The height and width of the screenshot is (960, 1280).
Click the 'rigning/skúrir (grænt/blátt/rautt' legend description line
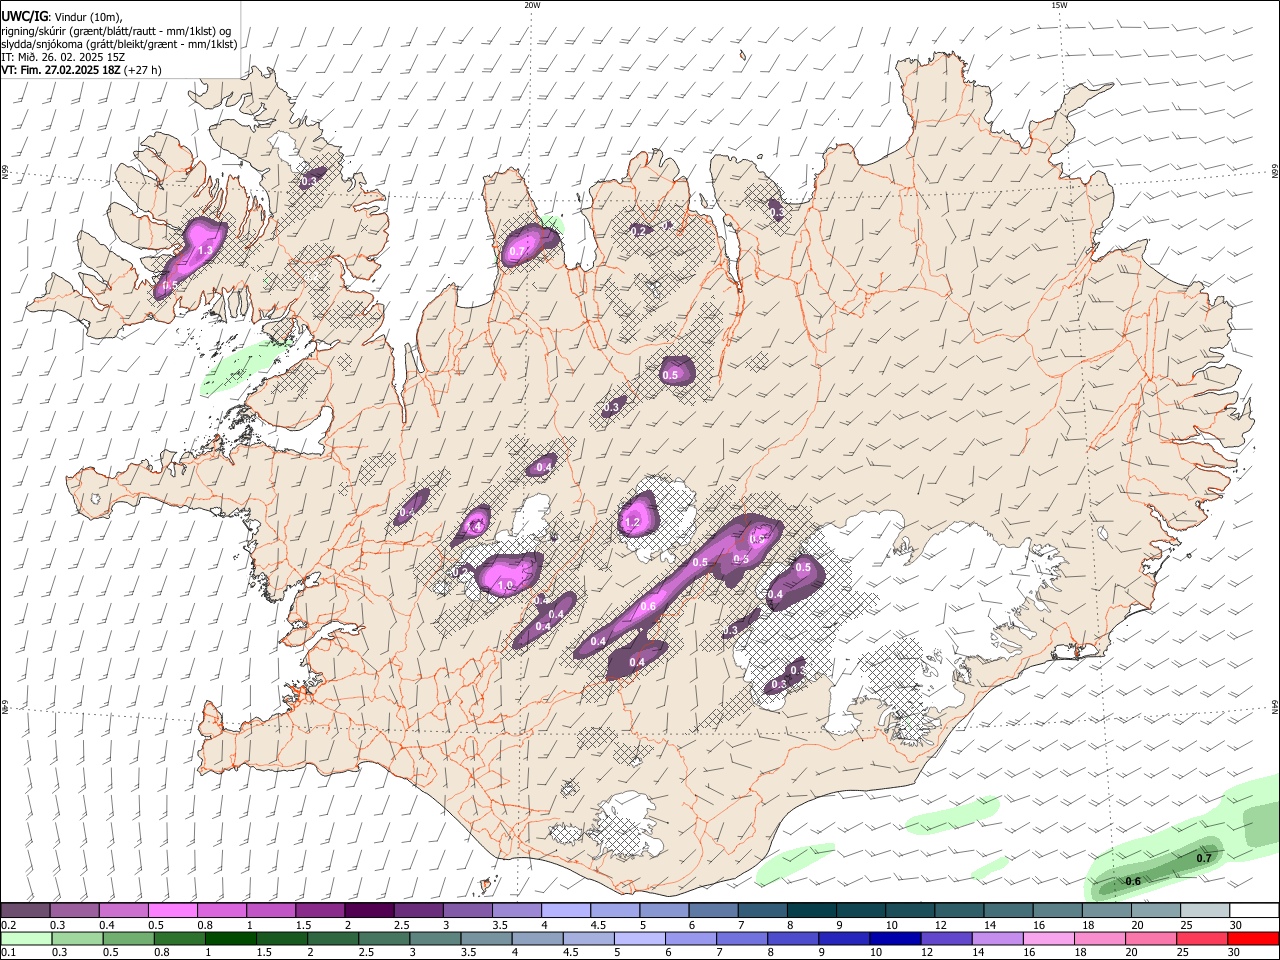(x=115, y=31)
